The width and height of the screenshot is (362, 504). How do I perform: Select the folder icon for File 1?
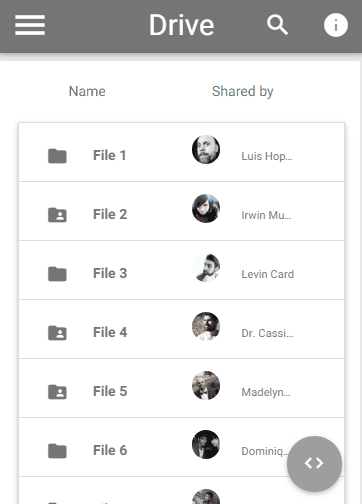coord(57,156)
